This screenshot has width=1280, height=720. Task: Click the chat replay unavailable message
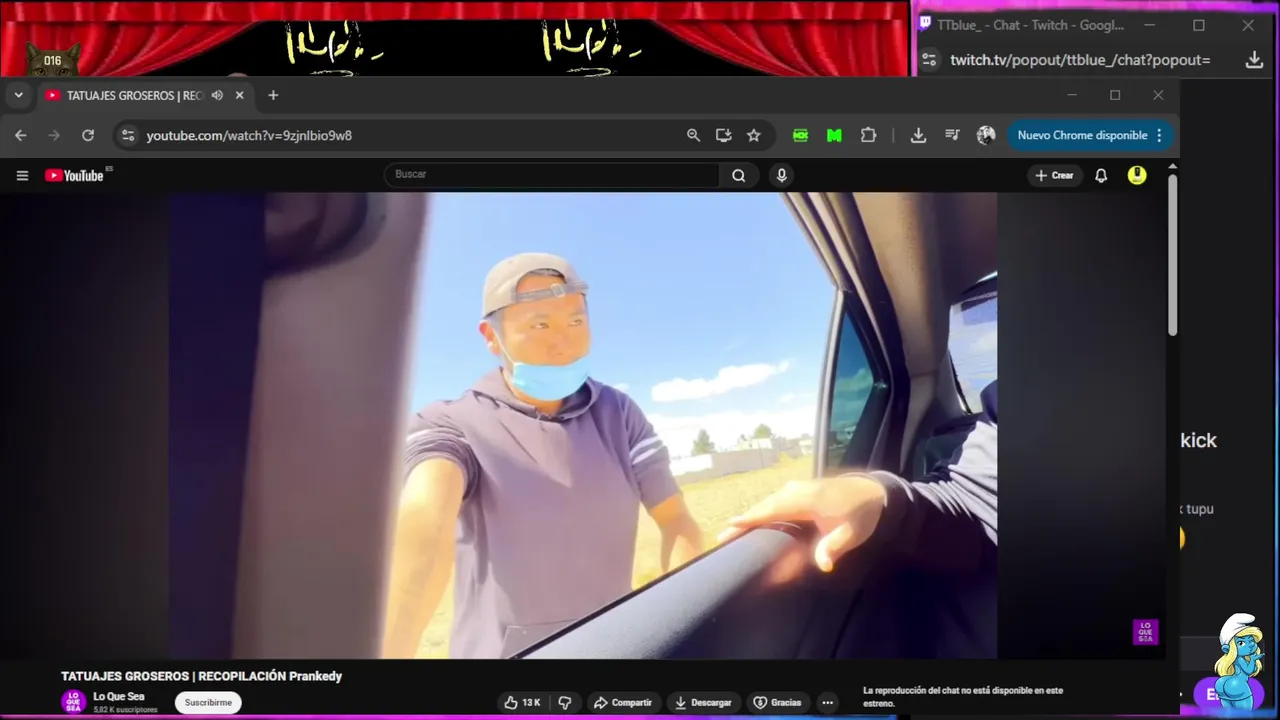(x=963, y=697)
